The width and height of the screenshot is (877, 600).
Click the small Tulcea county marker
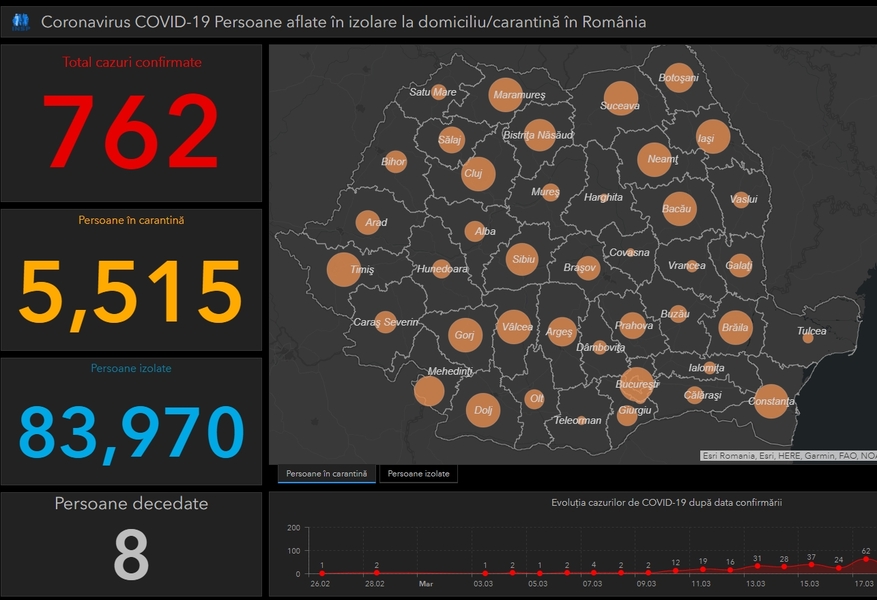click(x=808, y=337)
